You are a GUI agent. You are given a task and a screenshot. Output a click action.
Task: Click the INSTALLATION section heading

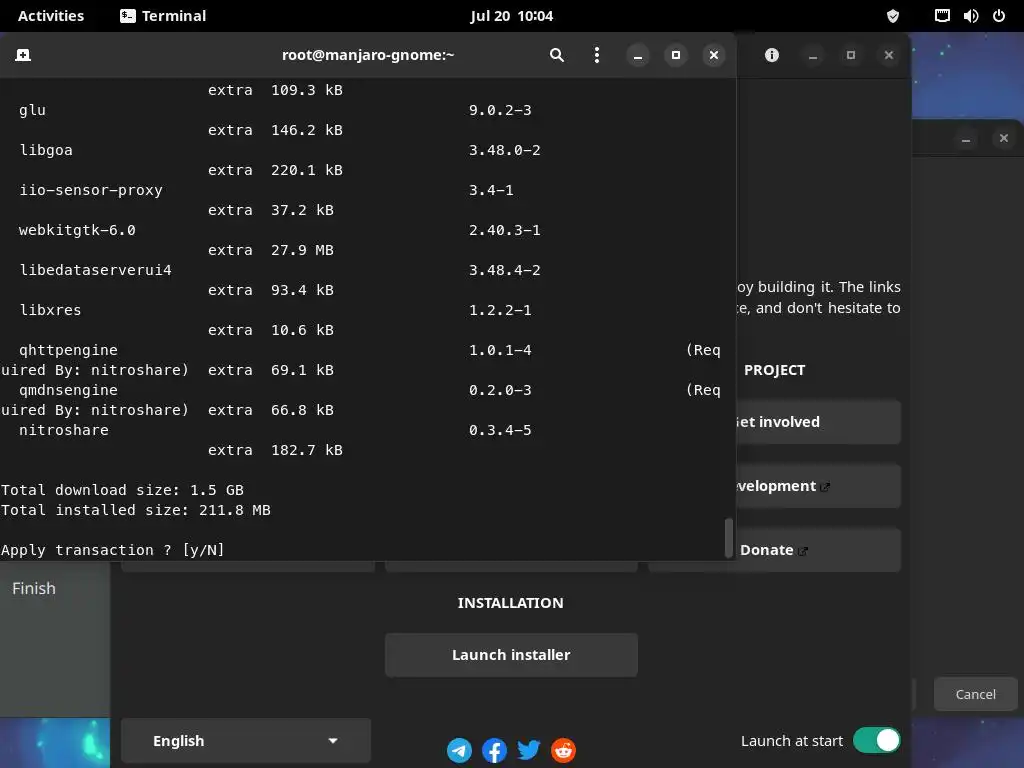tap(511, 603)
